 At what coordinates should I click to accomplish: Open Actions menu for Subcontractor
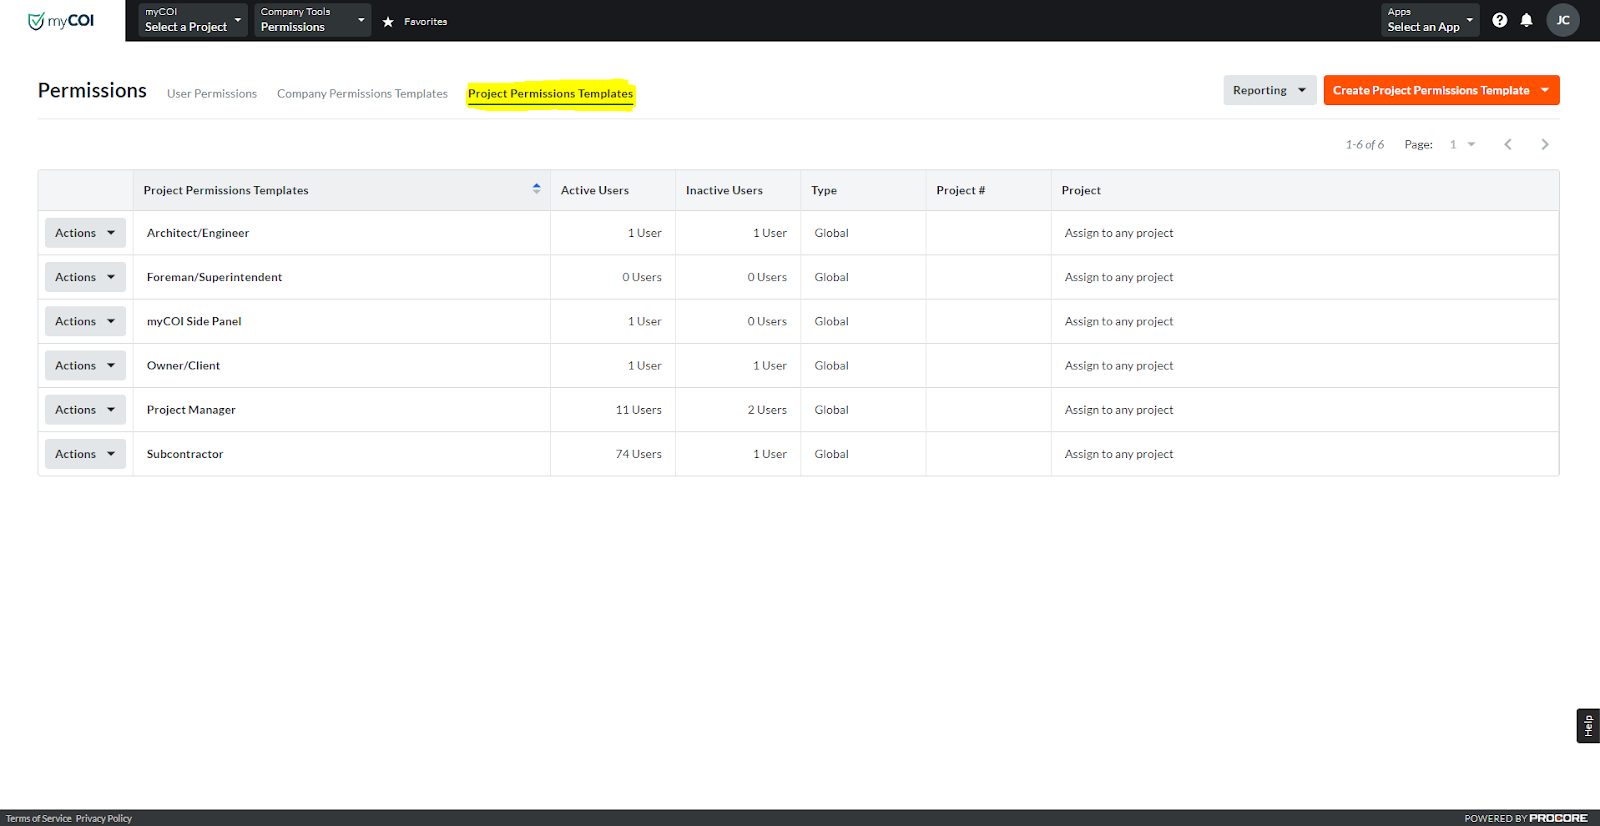(85, 454)
